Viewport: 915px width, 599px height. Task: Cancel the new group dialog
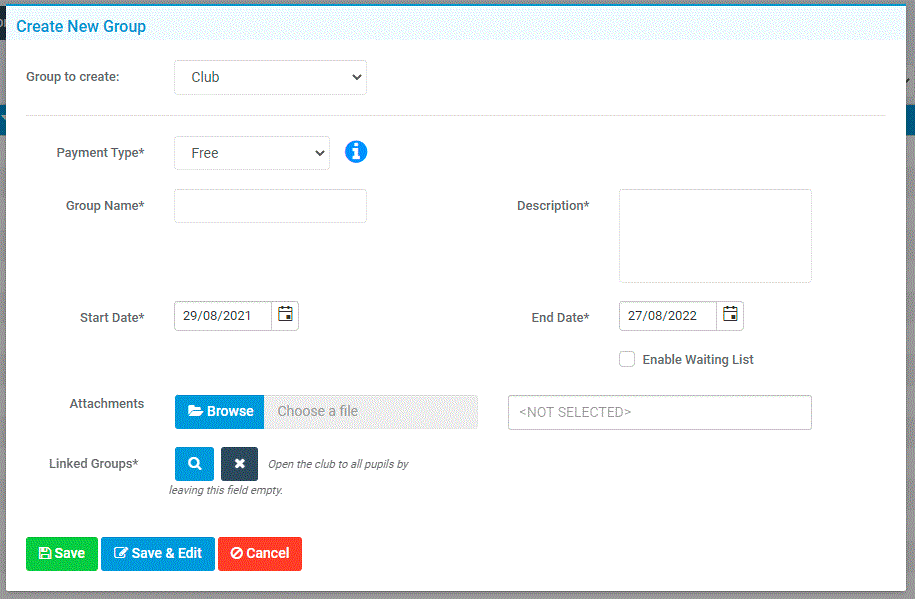point(260,553)
